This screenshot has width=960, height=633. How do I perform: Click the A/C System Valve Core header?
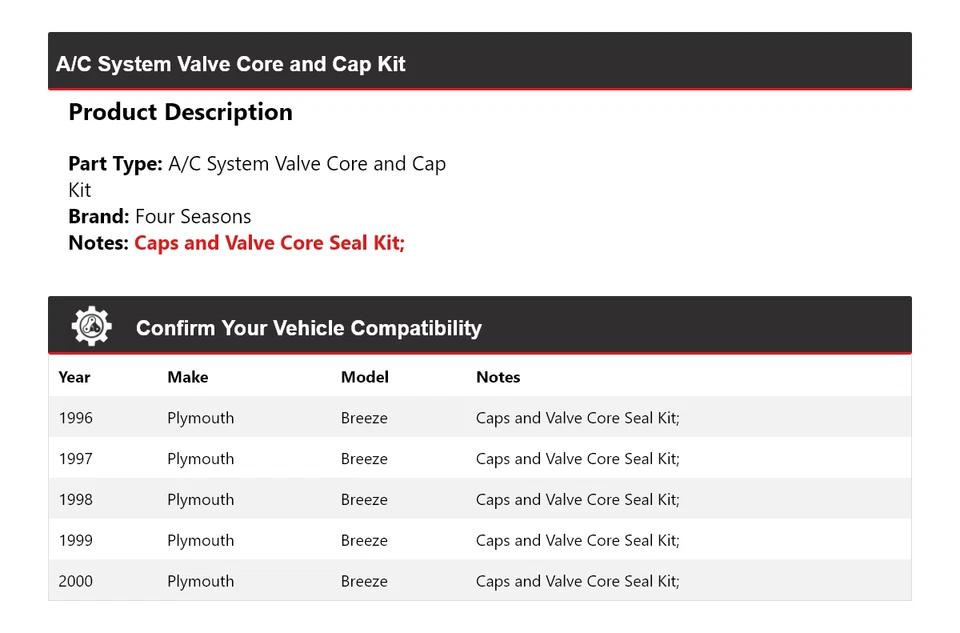pyautogui.click(x=231, y=64)
